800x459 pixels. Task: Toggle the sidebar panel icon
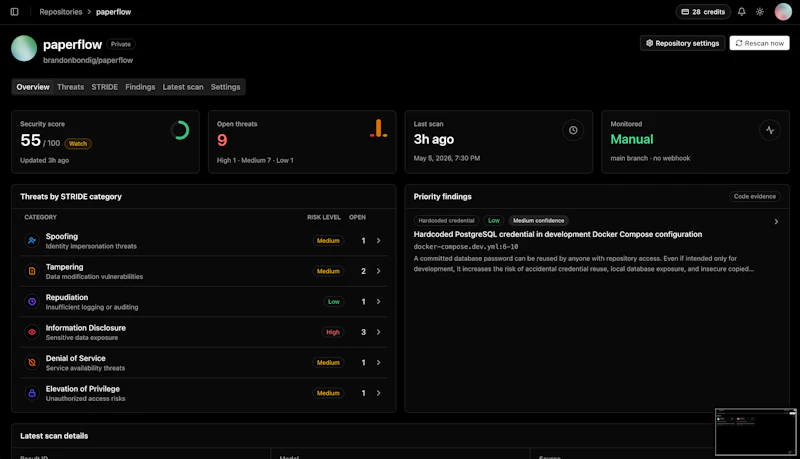click(14, 12)
